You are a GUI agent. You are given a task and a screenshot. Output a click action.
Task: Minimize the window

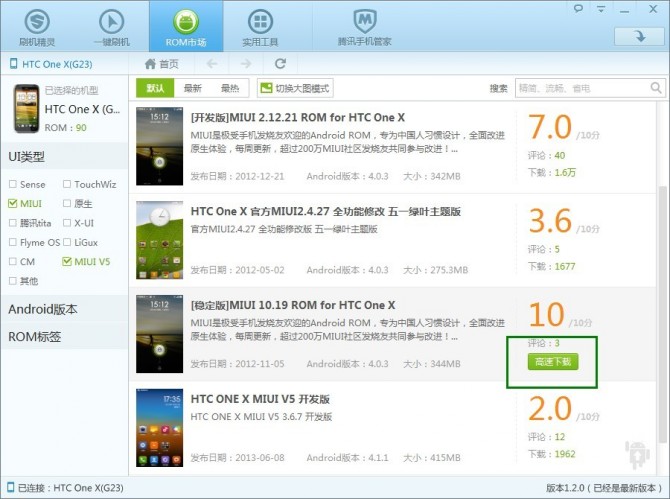[x=625, y=9]
